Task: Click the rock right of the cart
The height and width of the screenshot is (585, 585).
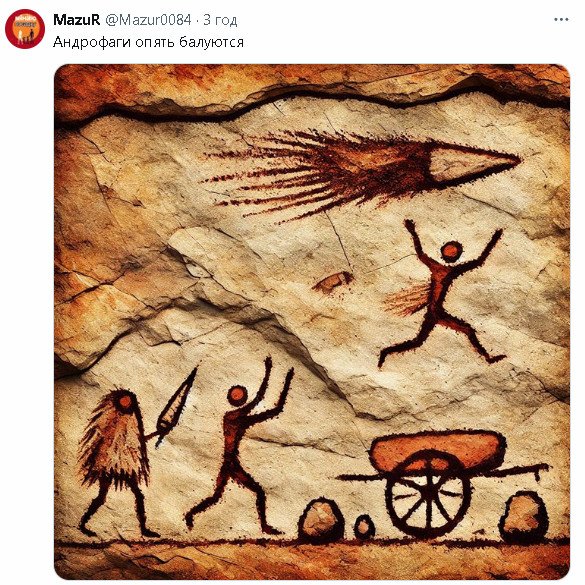Action: tap(523, 517)
